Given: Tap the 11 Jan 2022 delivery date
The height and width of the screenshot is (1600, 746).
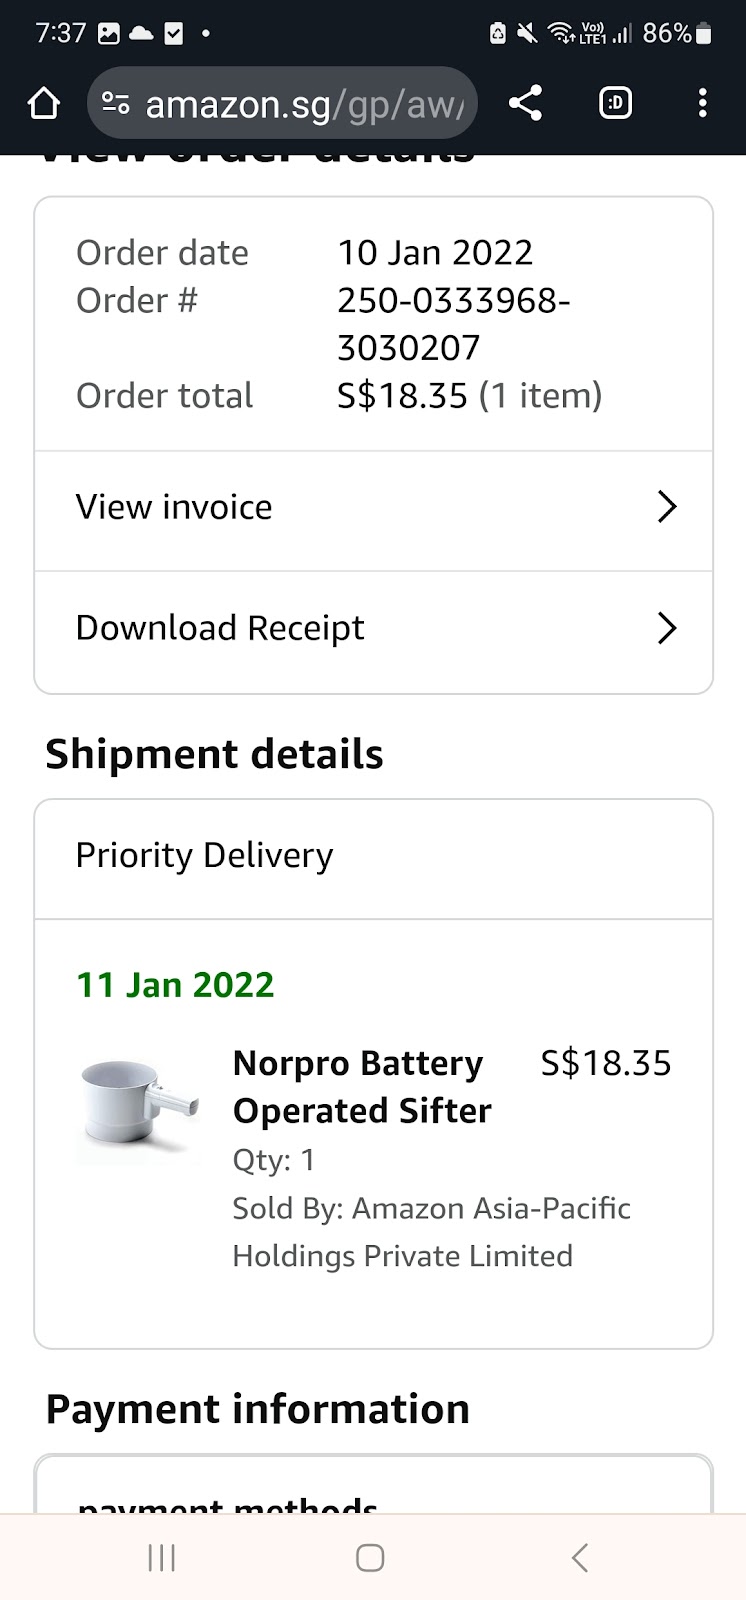Looking at the screenshot, I should 175,986.
